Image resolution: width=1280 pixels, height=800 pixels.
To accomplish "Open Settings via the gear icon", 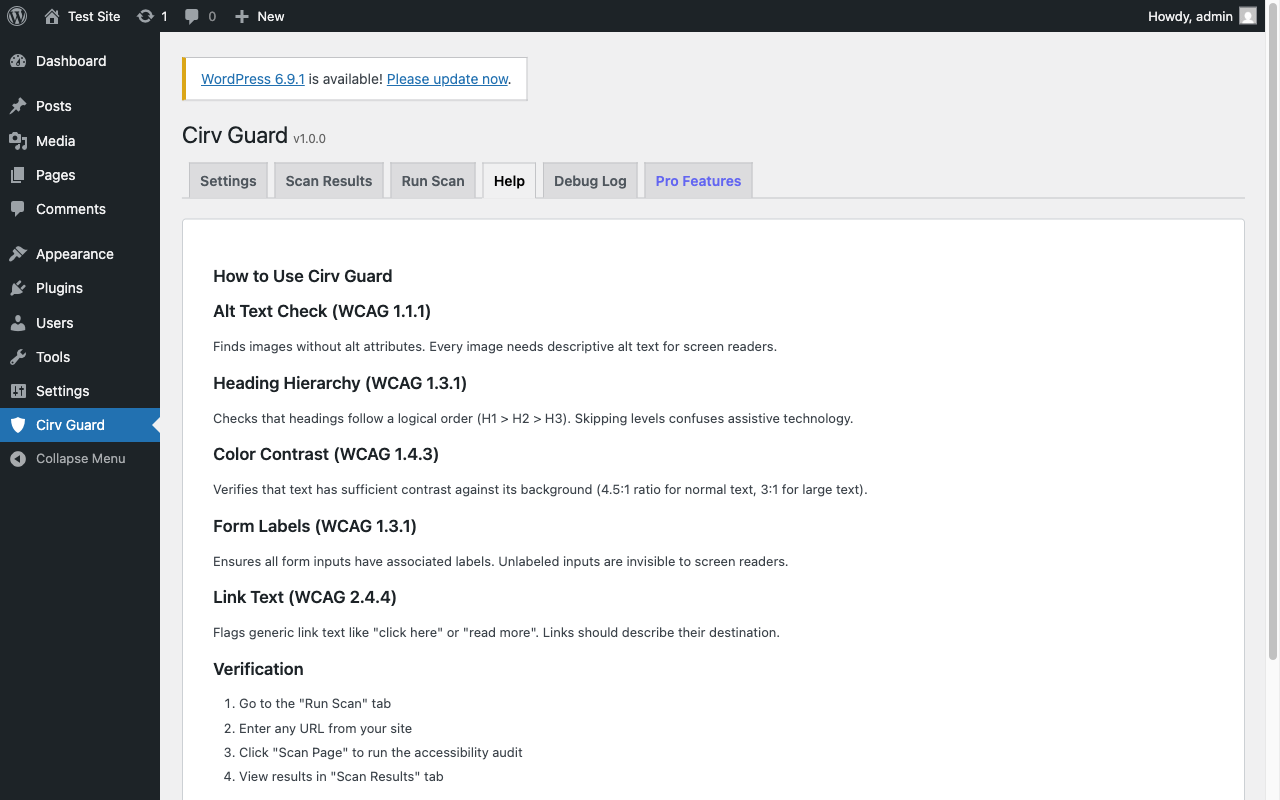I will [20, 390].
